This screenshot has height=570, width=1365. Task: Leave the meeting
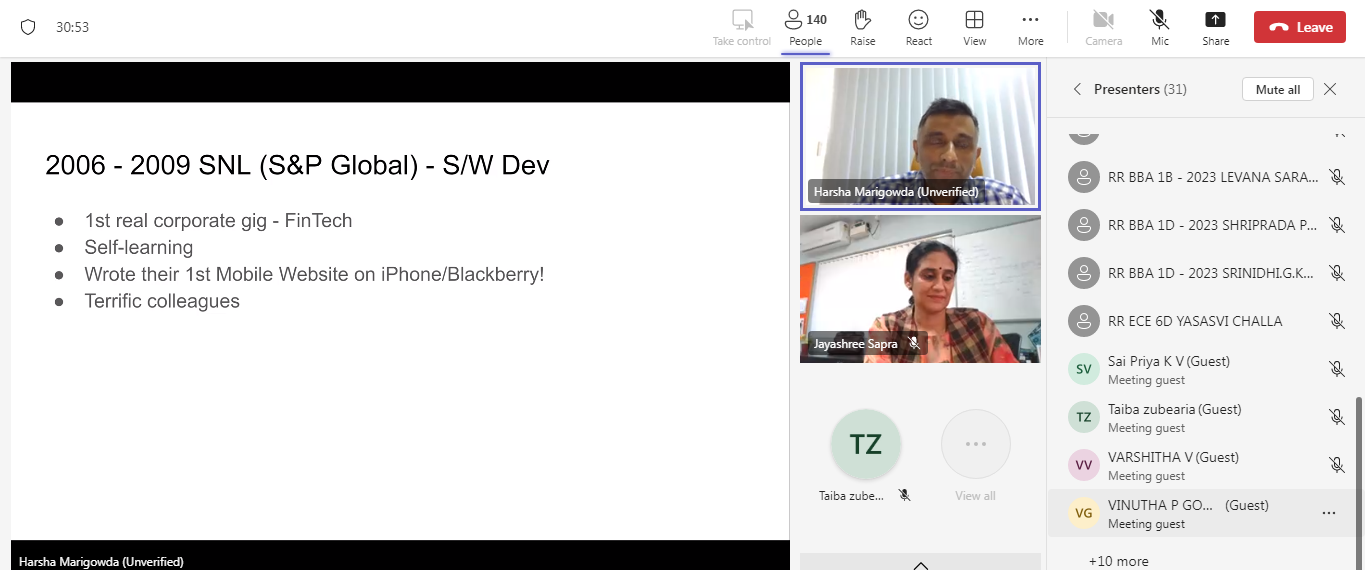pyautogui.click(x=1300, y=27)
